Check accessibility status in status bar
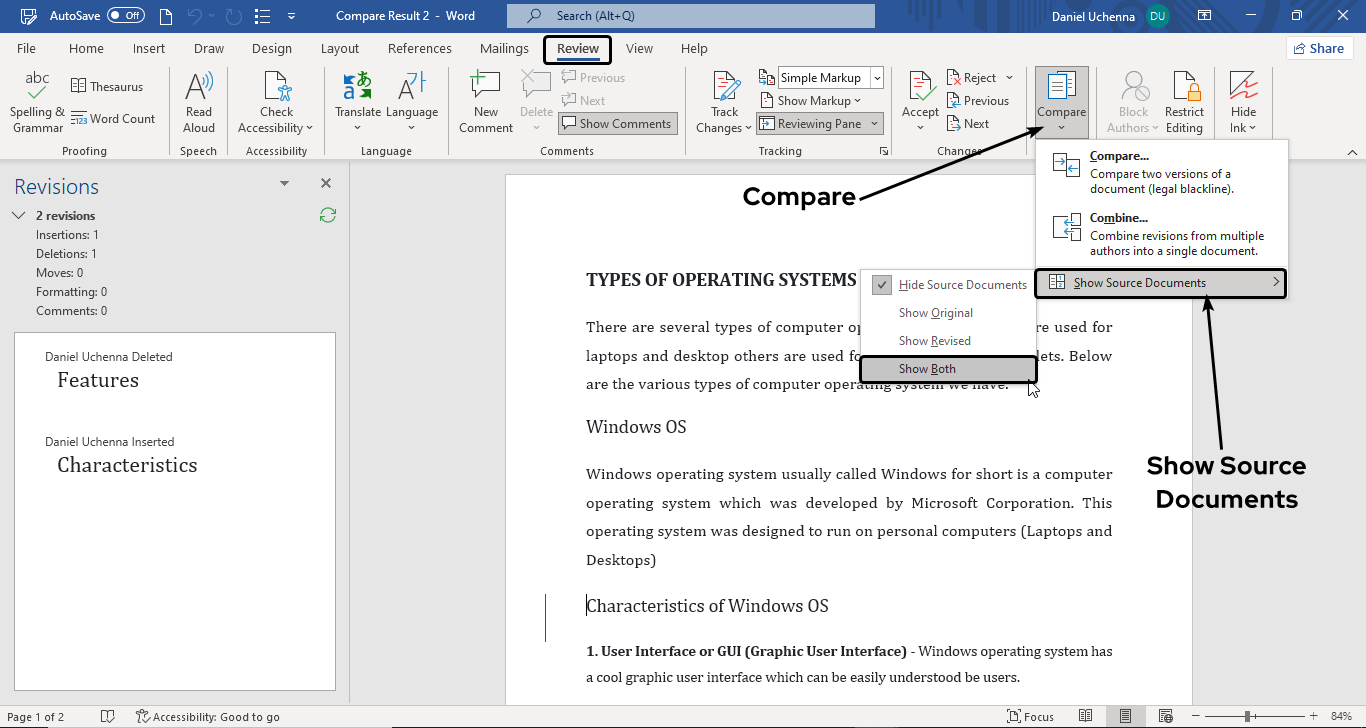Viewport: 1366px width, 728px height. point(208,716)
